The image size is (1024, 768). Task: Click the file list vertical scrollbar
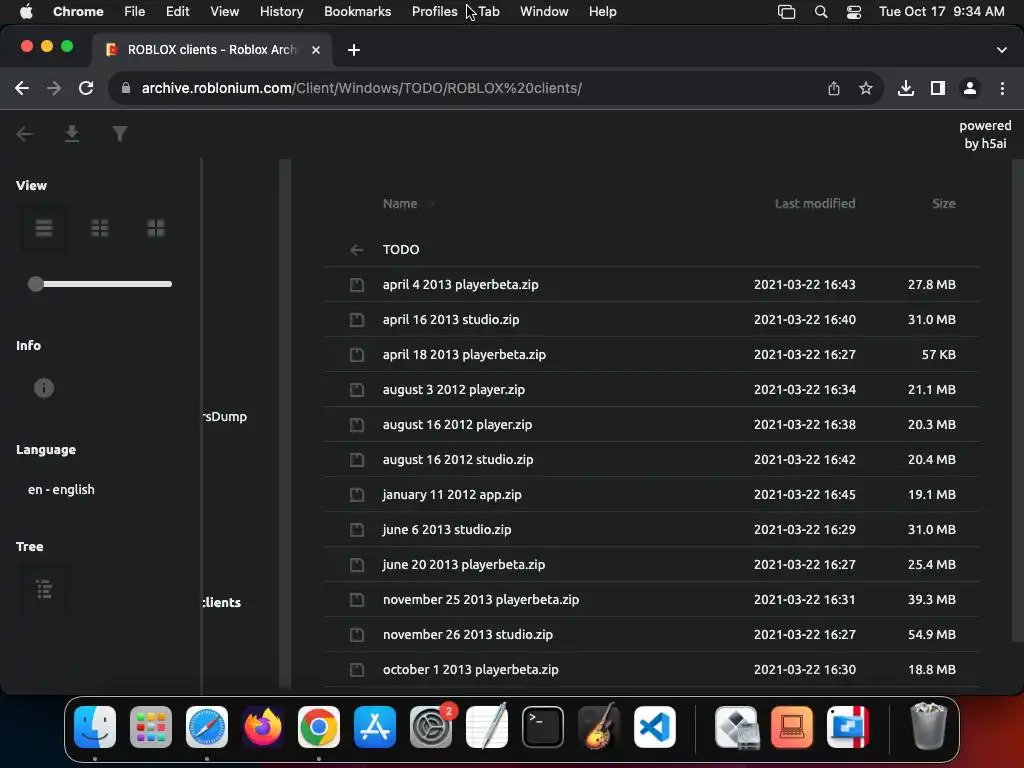click(1016, 400)
